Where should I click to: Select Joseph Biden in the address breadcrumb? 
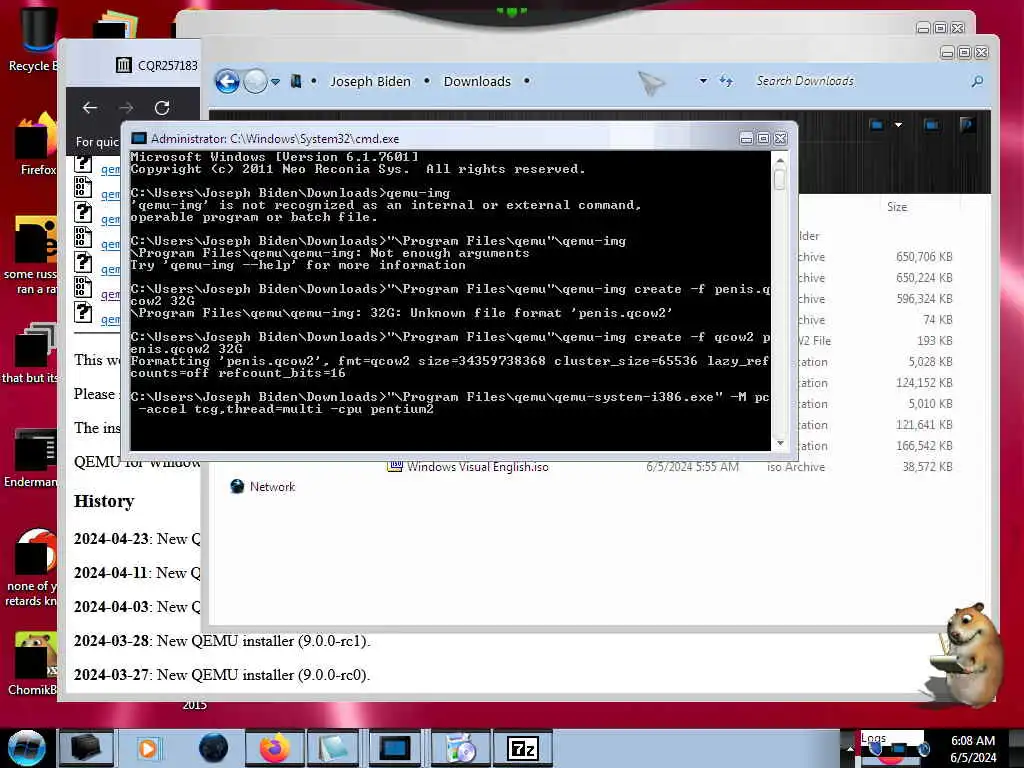pos(370,82)
